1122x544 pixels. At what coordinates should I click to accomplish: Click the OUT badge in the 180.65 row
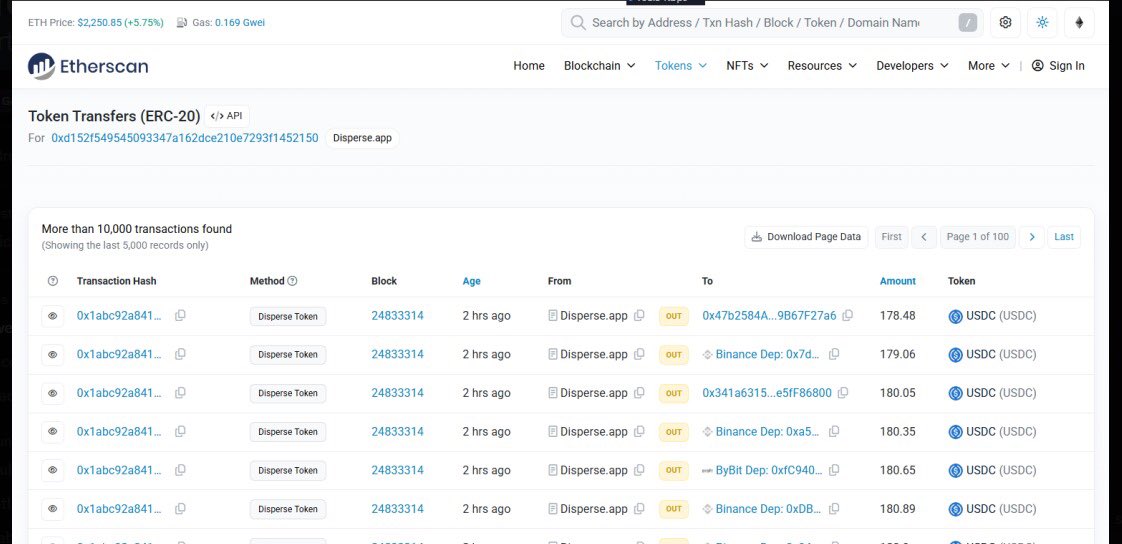[673, 470]
